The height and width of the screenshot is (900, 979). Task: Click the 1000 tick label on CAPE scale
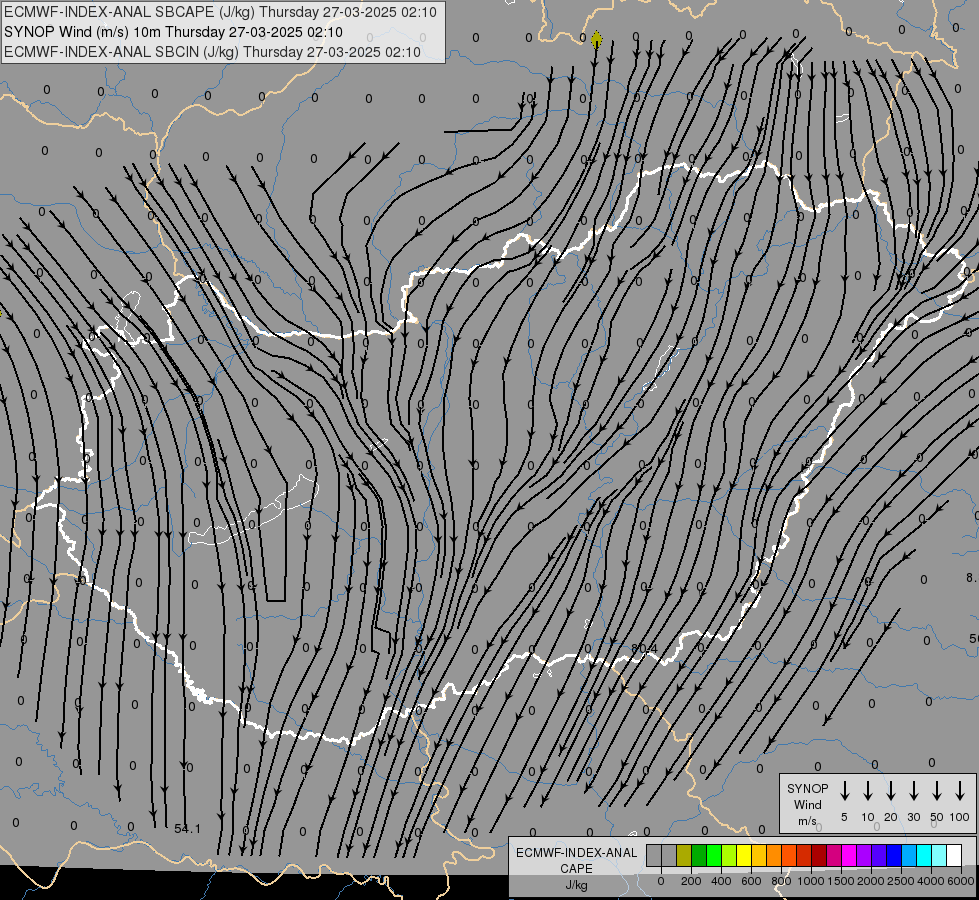click(x=810, y=881)
